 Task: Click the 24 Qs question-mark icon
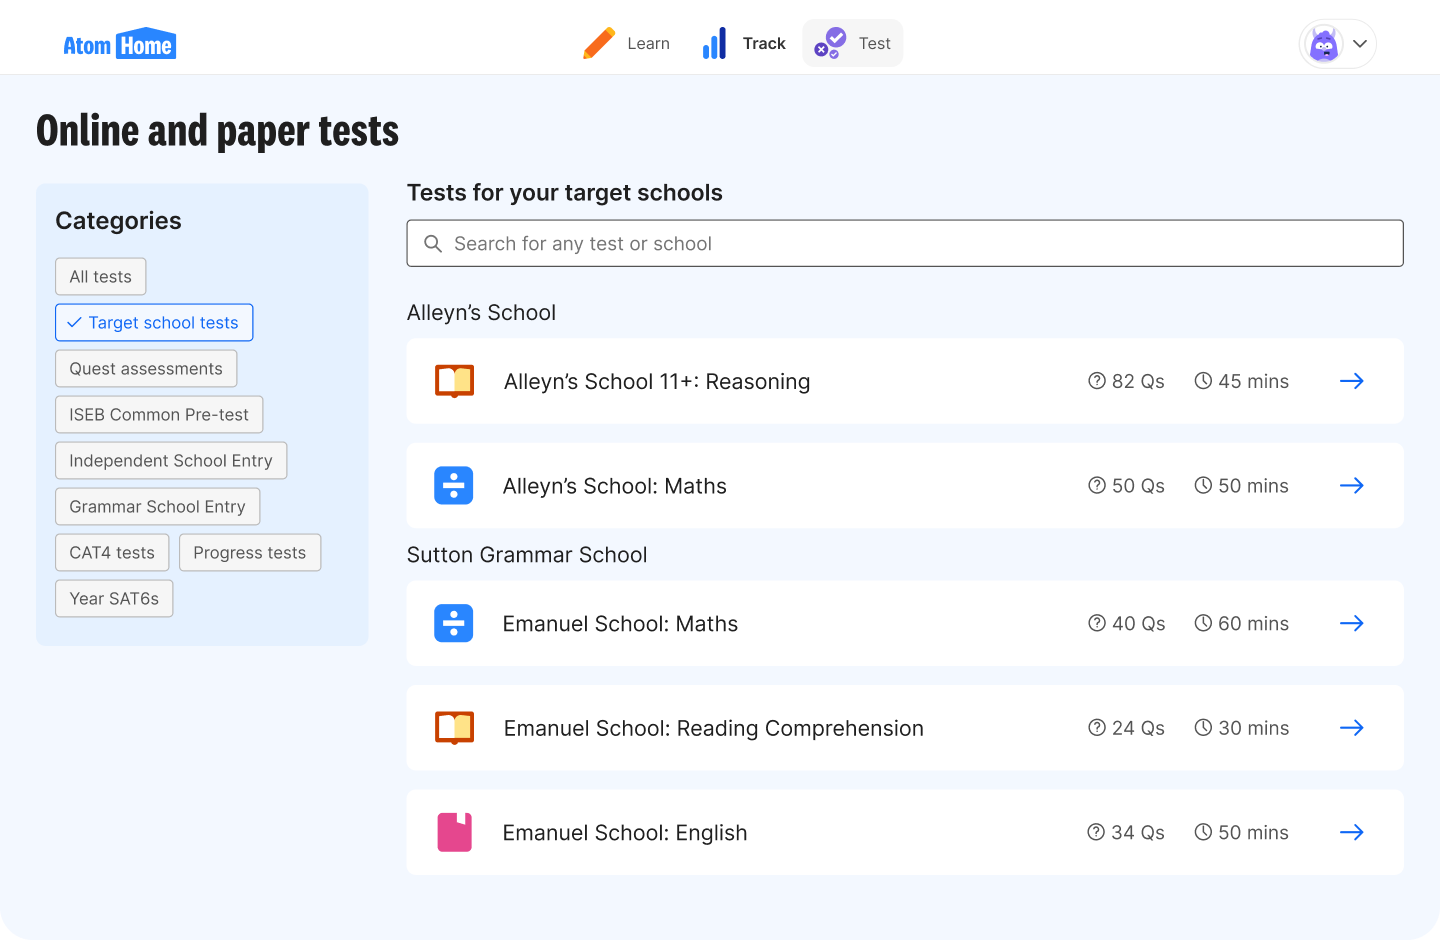click(x=1097, y=728)
